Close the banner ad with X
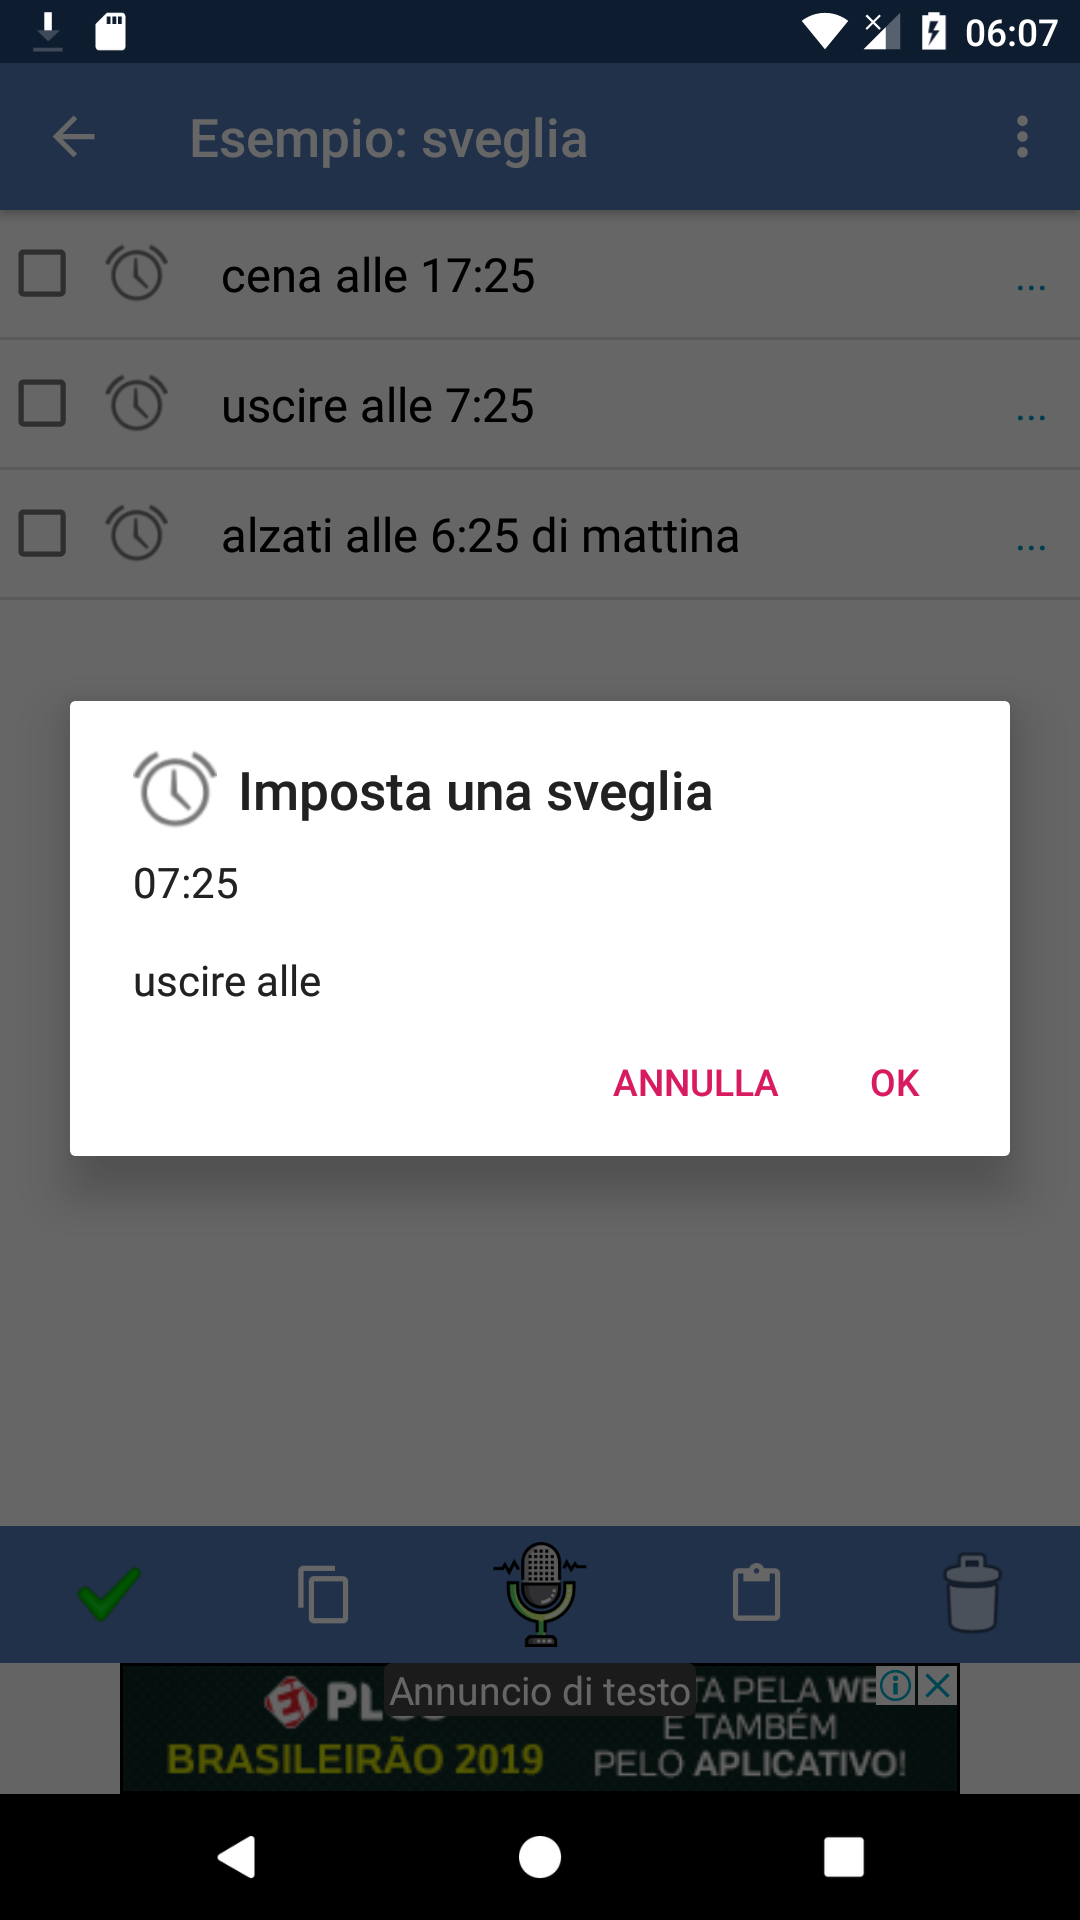Screen dimensions: 1080x1920 pyautogui.click(x=938, y=1686)
